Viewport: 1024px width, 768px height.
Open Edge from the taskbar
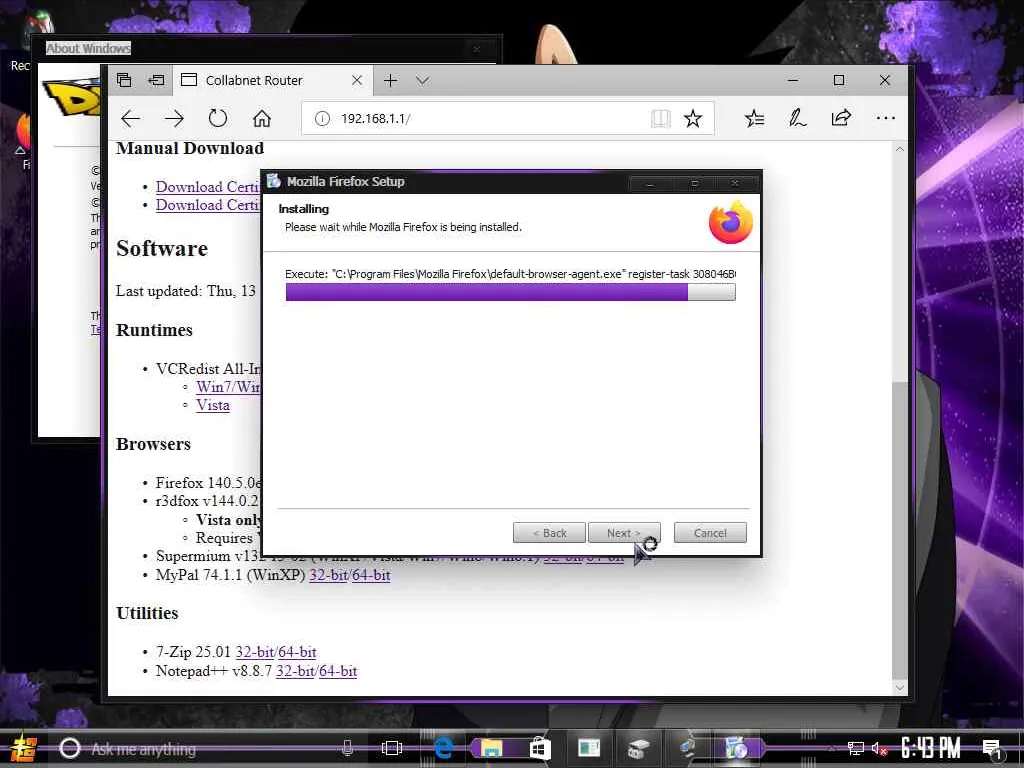pos(443,748)
